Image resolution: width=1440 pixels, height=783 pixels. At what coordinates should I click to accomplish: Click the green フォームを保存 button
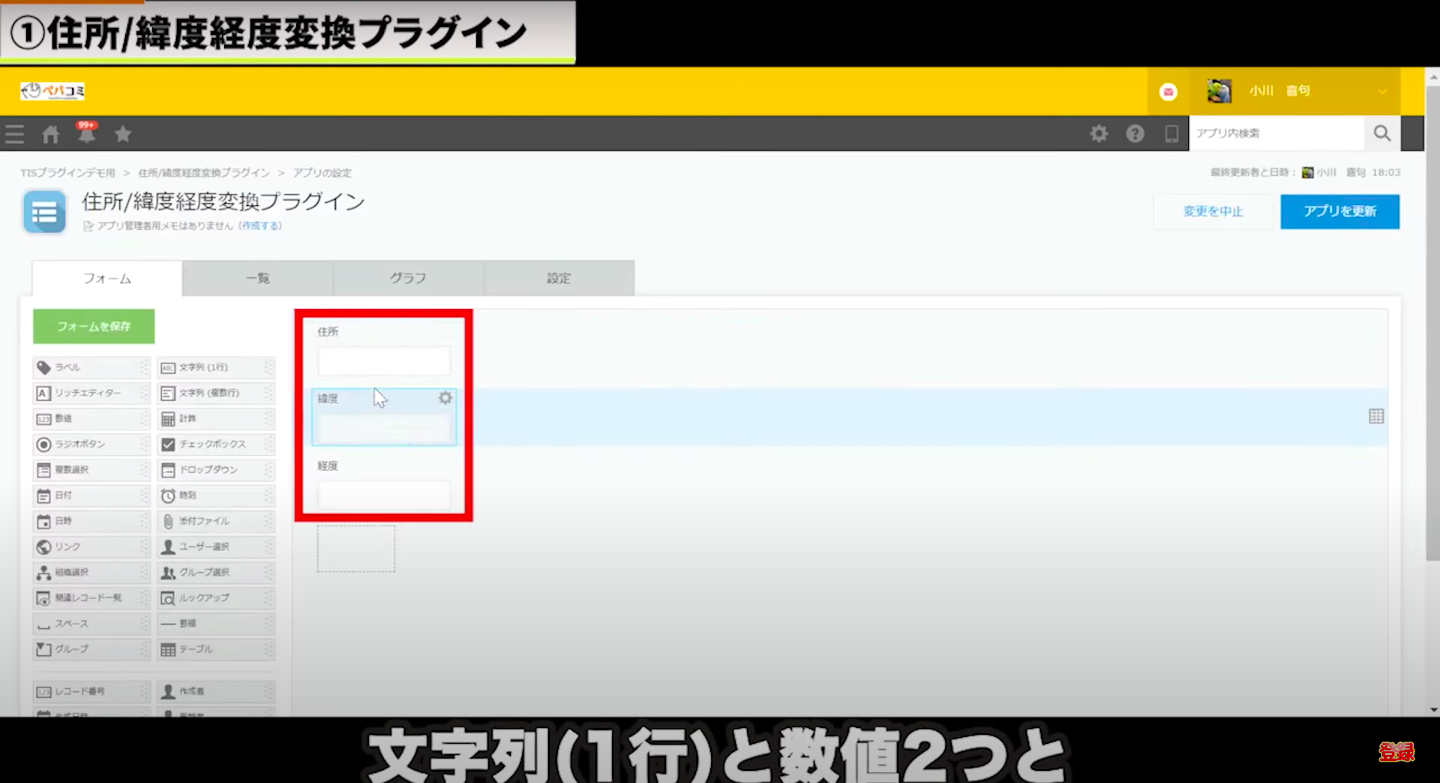(94, 327)
